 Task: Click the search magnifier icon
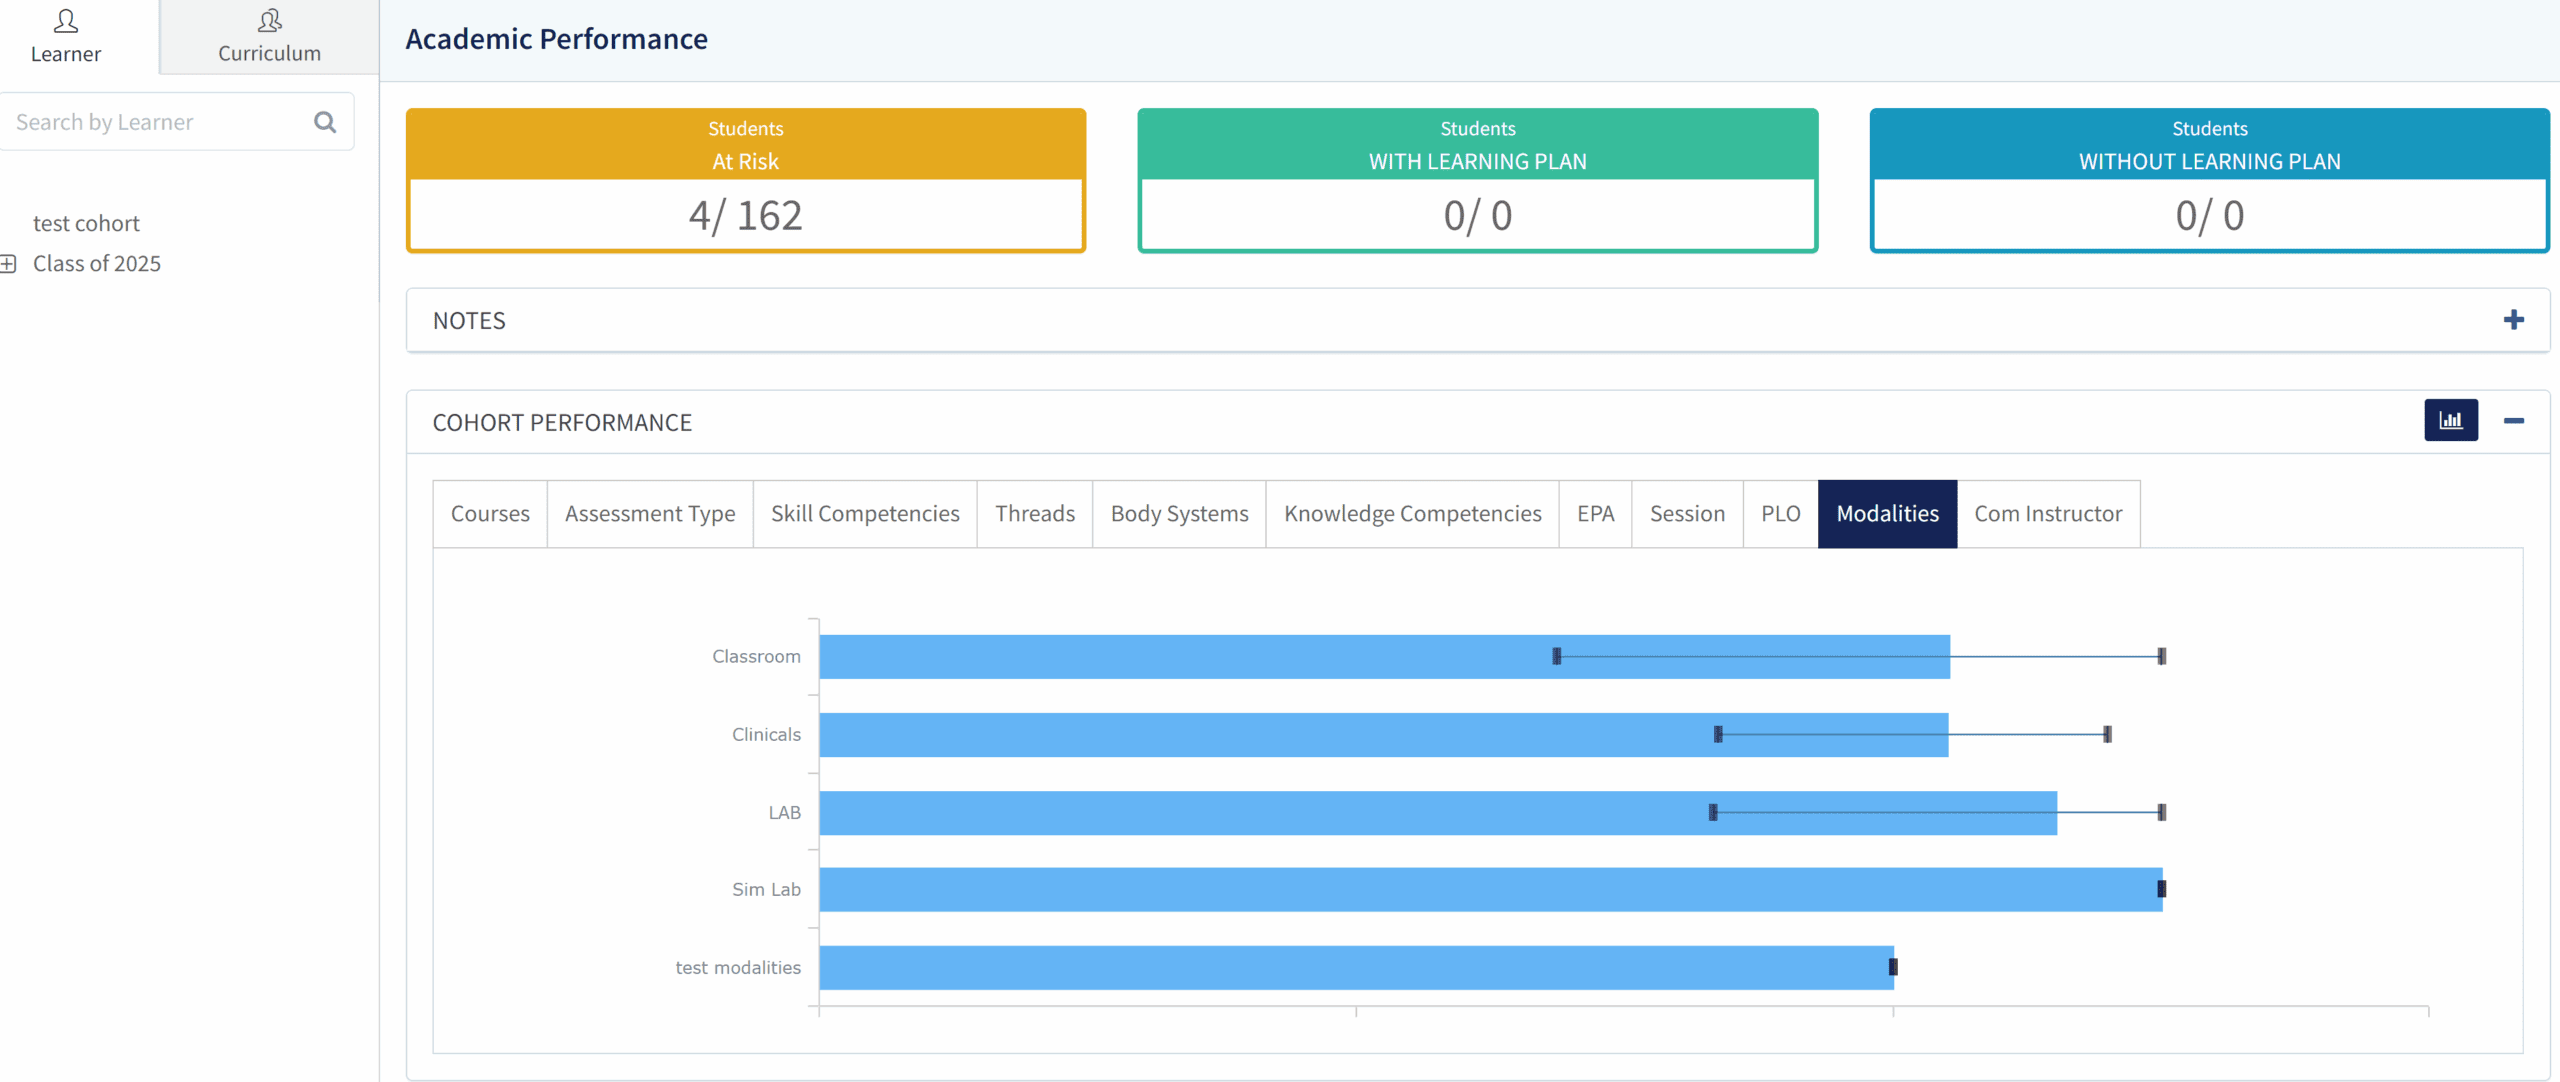point(325,122)
